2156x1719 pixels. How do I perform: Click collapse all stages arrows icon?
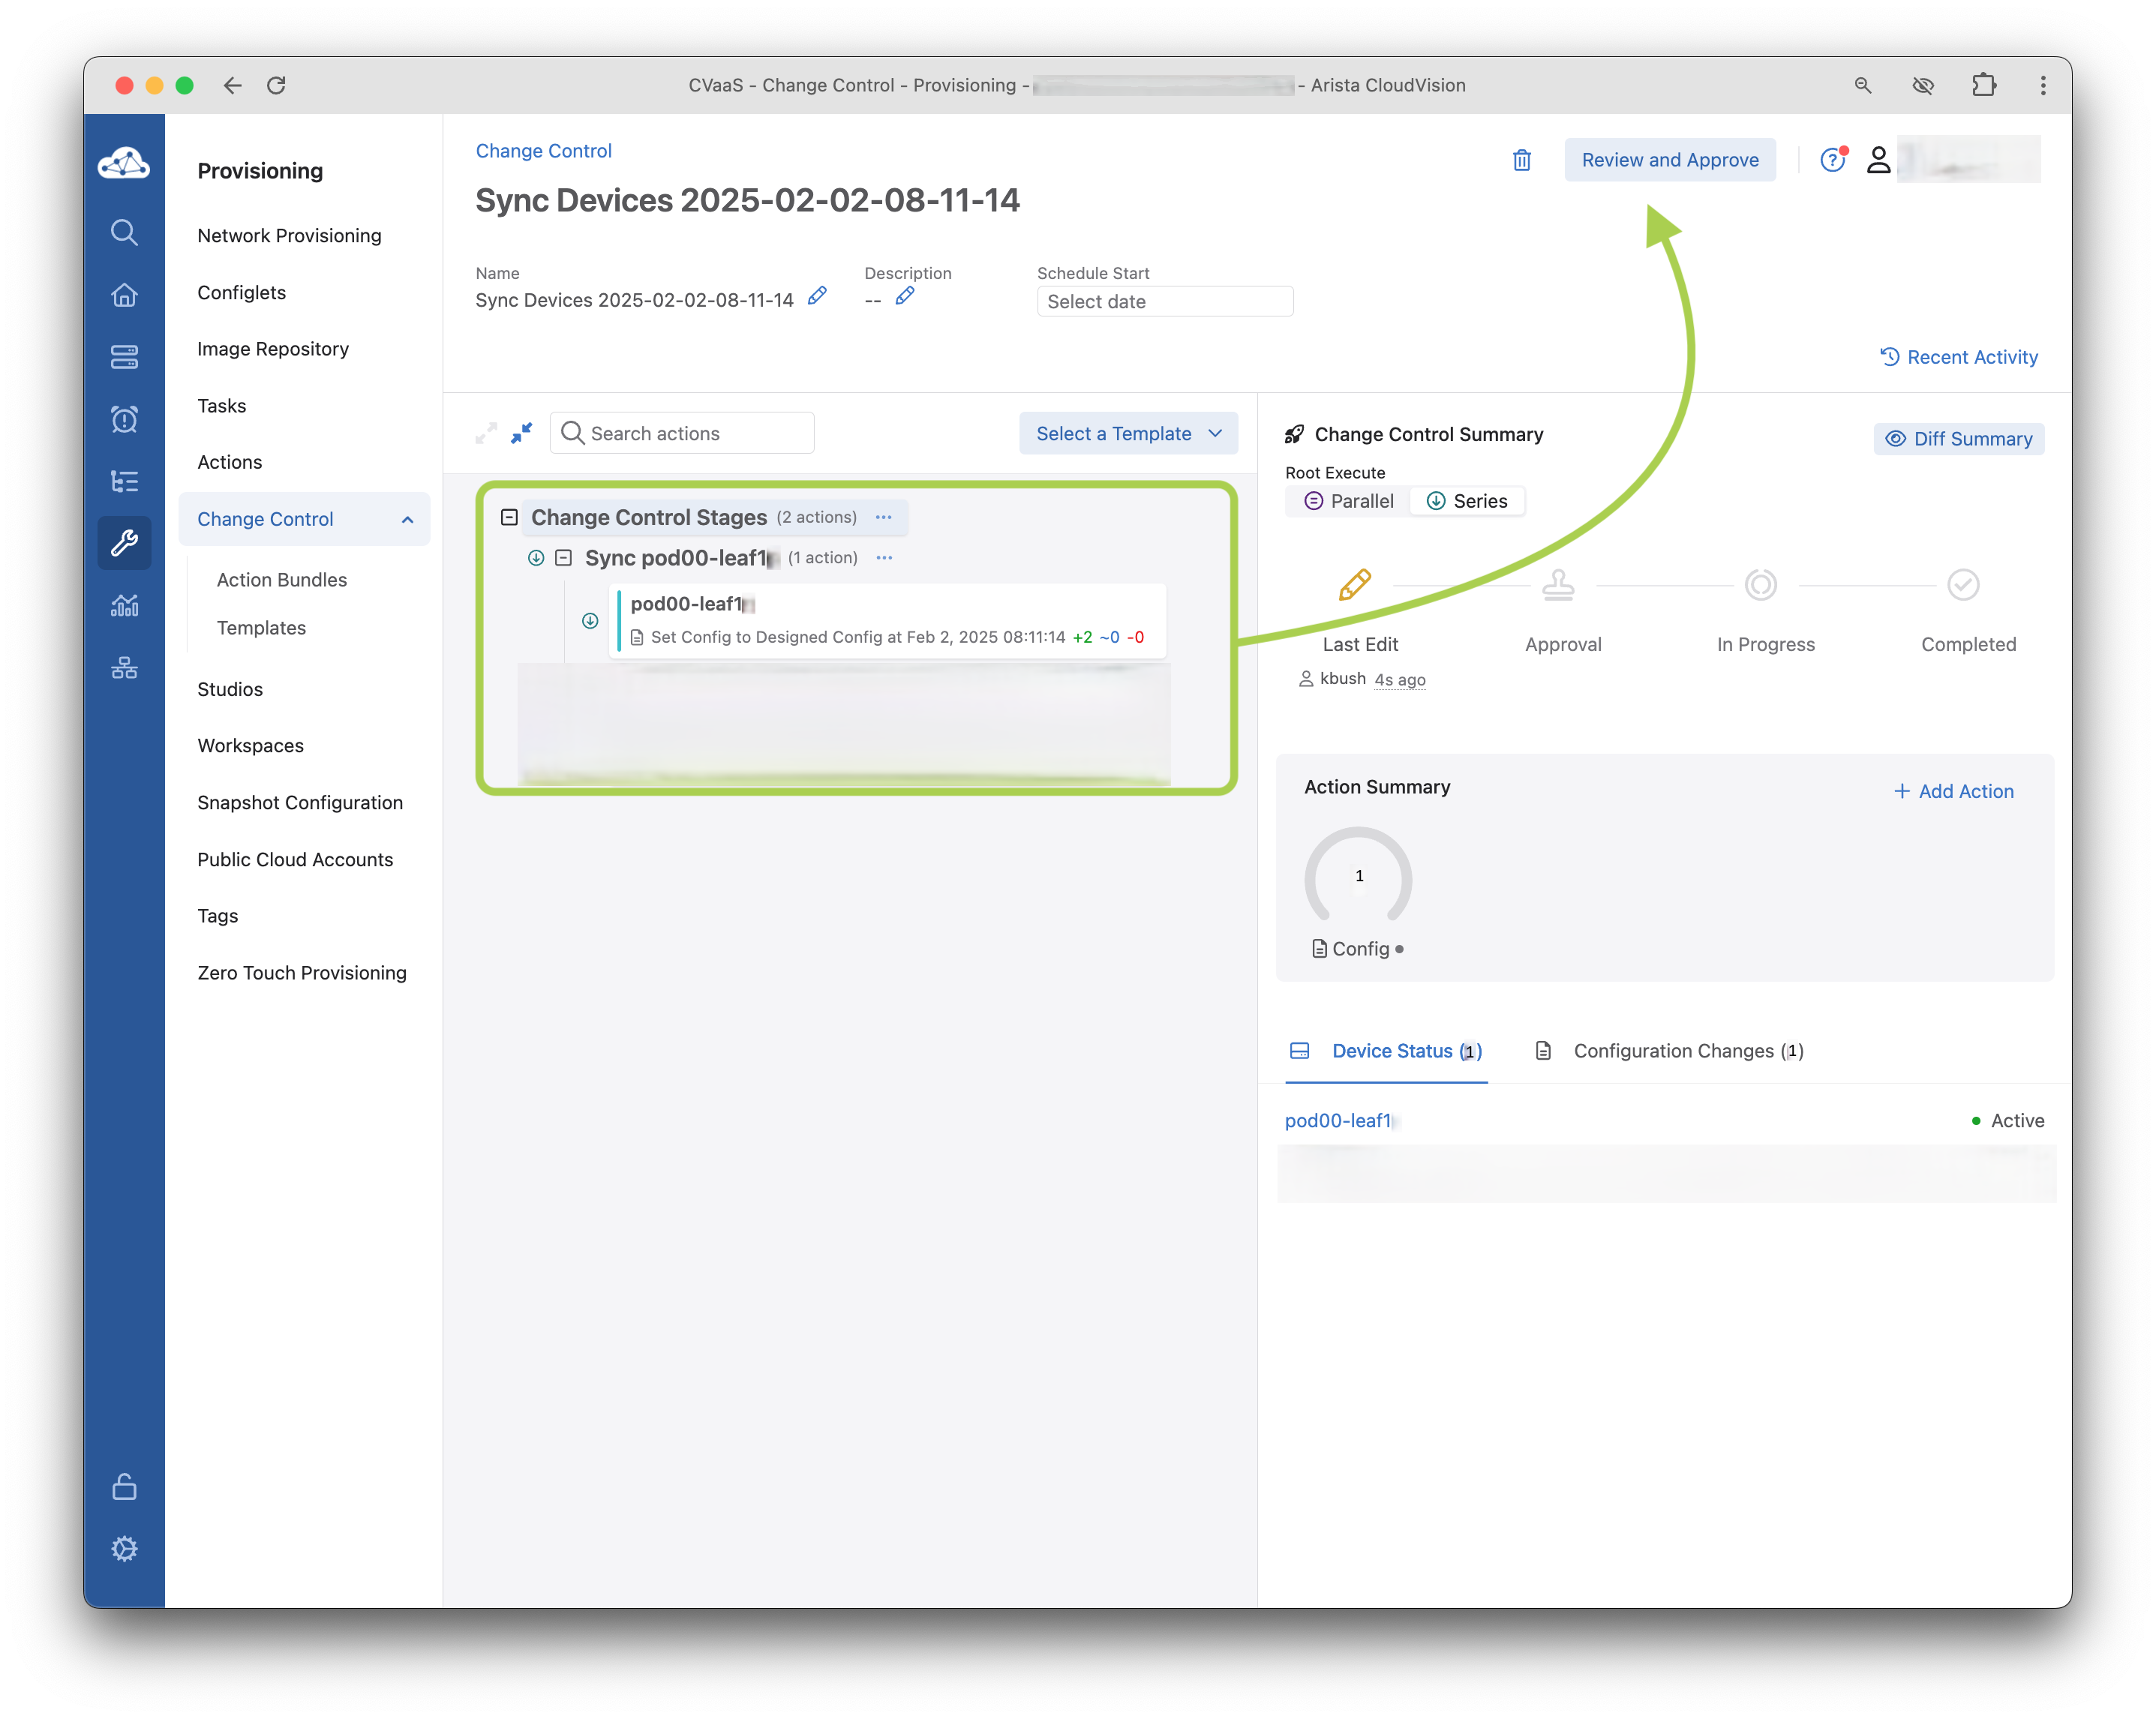click(x=521, y=433)
